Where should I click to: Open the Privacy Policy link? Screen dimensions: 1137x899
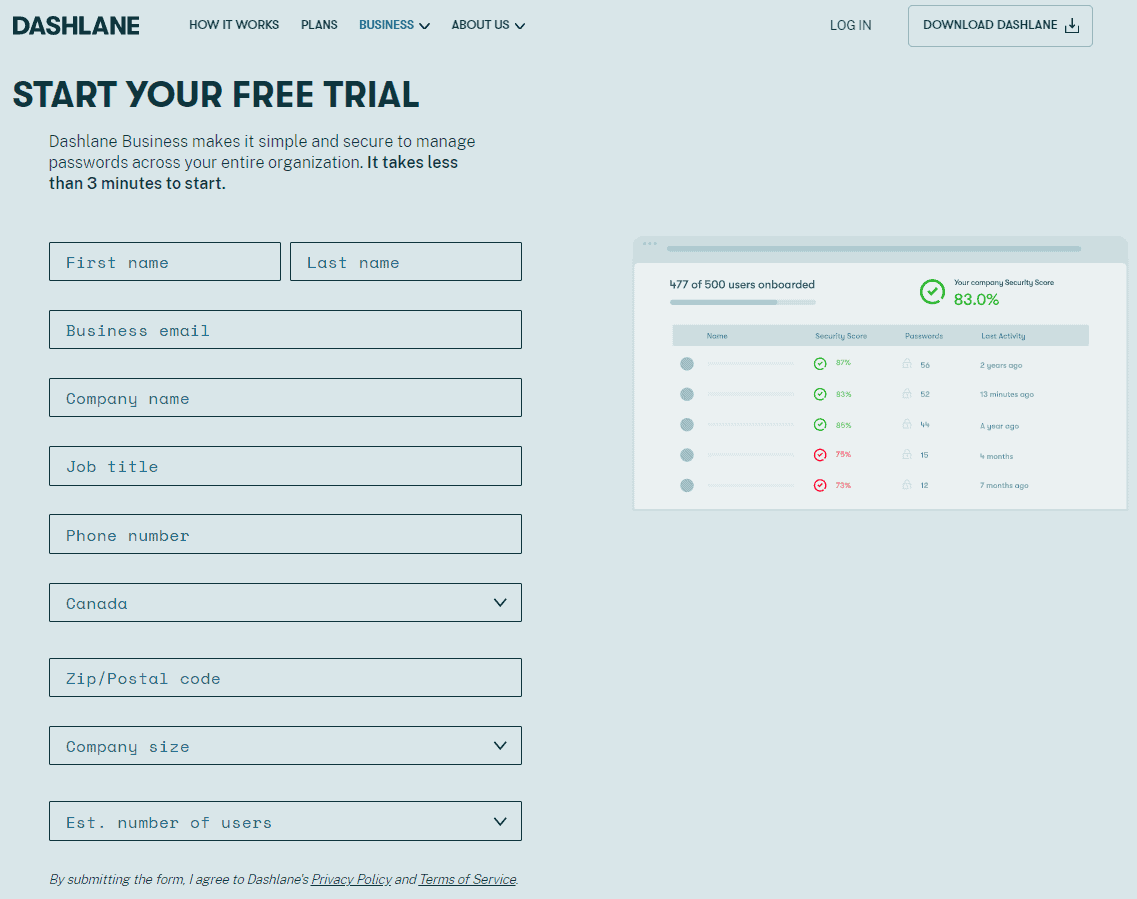351,879
